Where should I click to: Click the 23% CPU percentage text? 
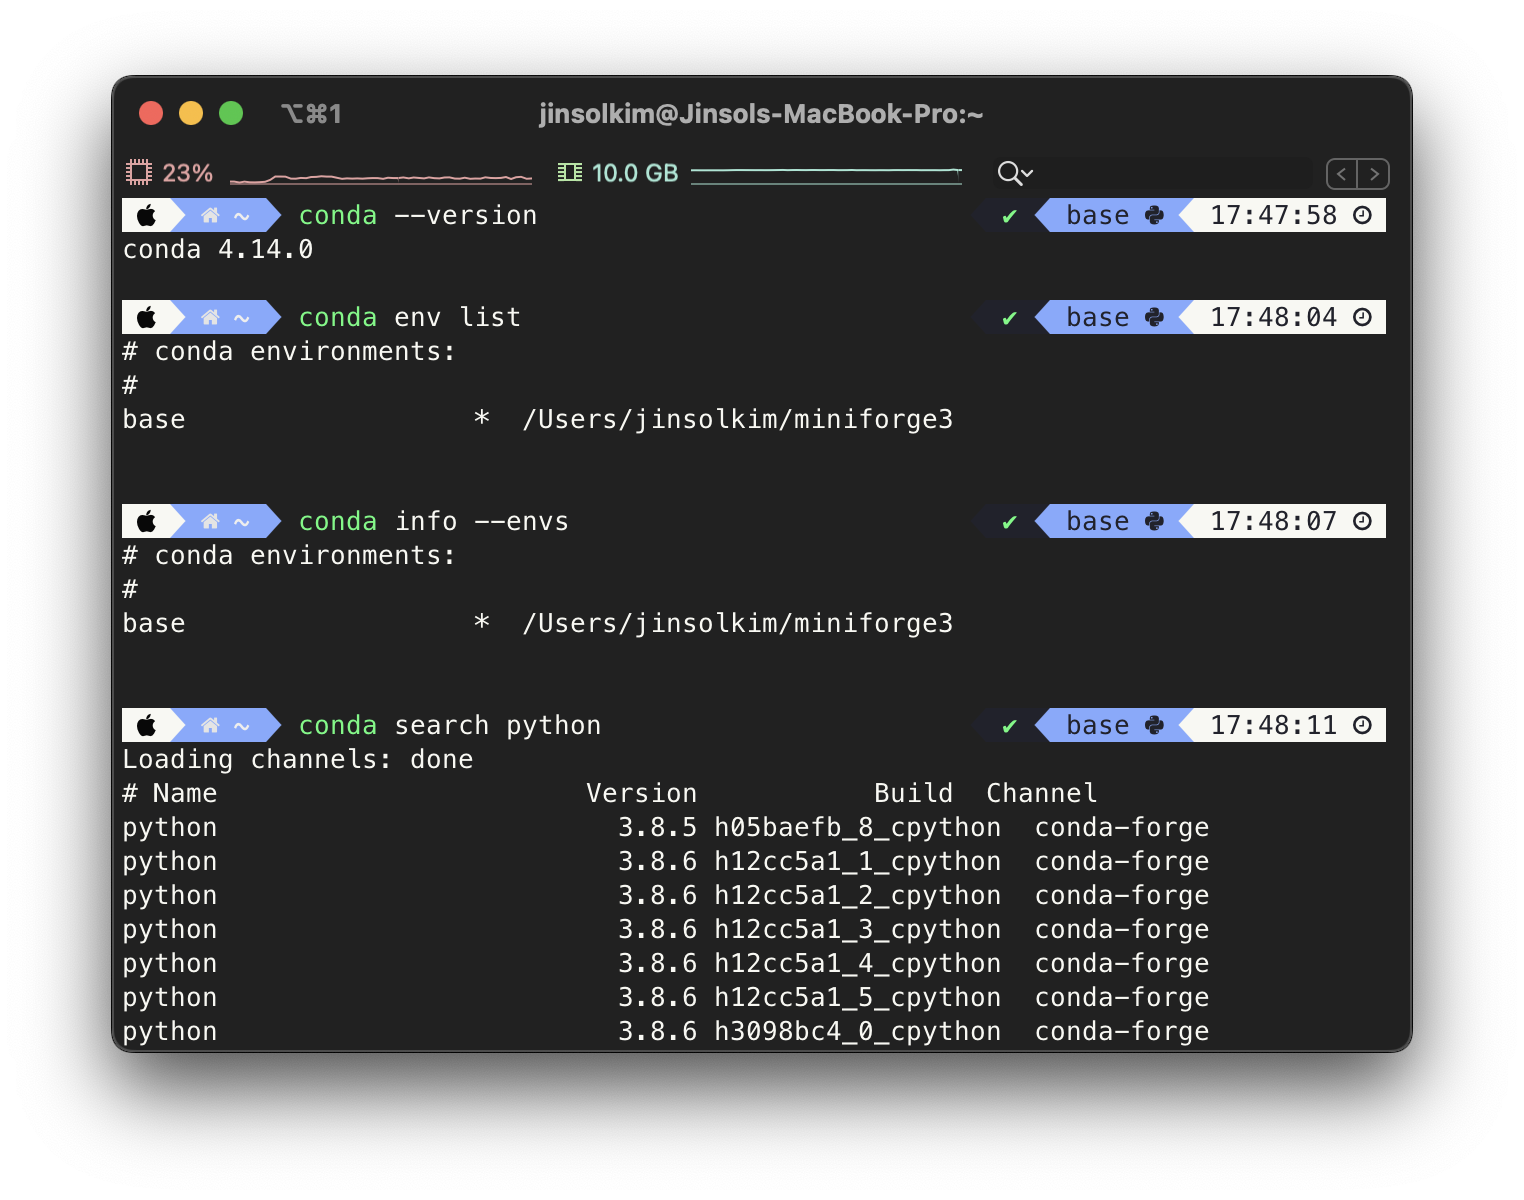[187, 173]
